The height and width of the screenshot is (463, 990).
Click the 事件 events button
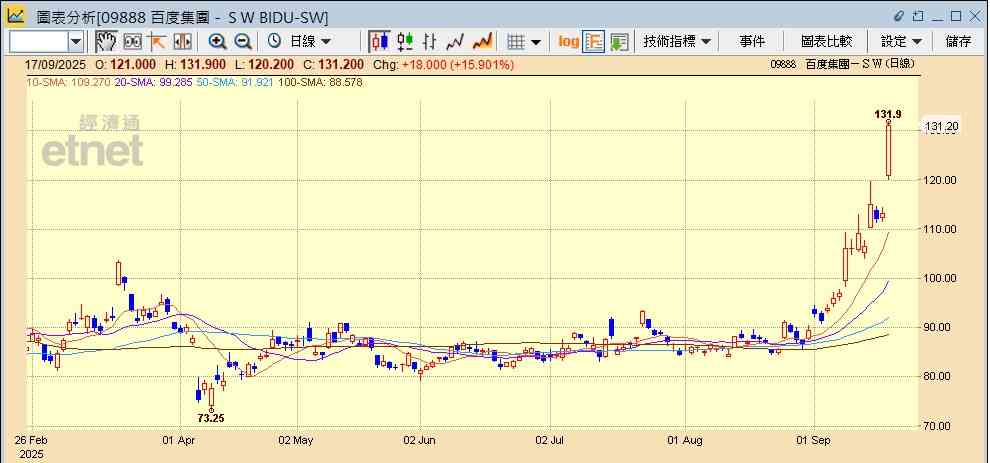pos(751,42)
